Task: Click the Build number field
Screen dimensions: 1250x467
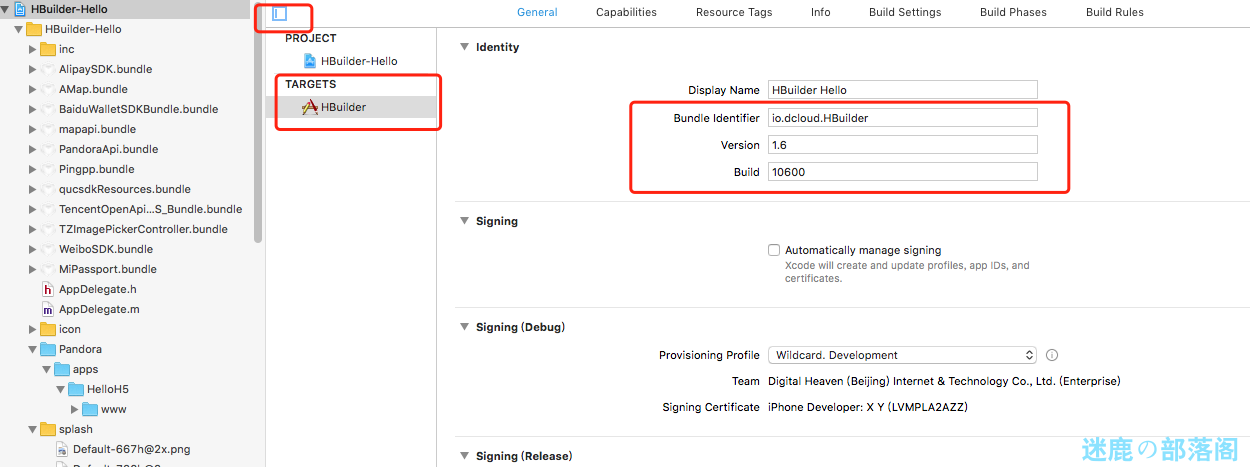Action: pyautogui.click(x=903, y=172)
